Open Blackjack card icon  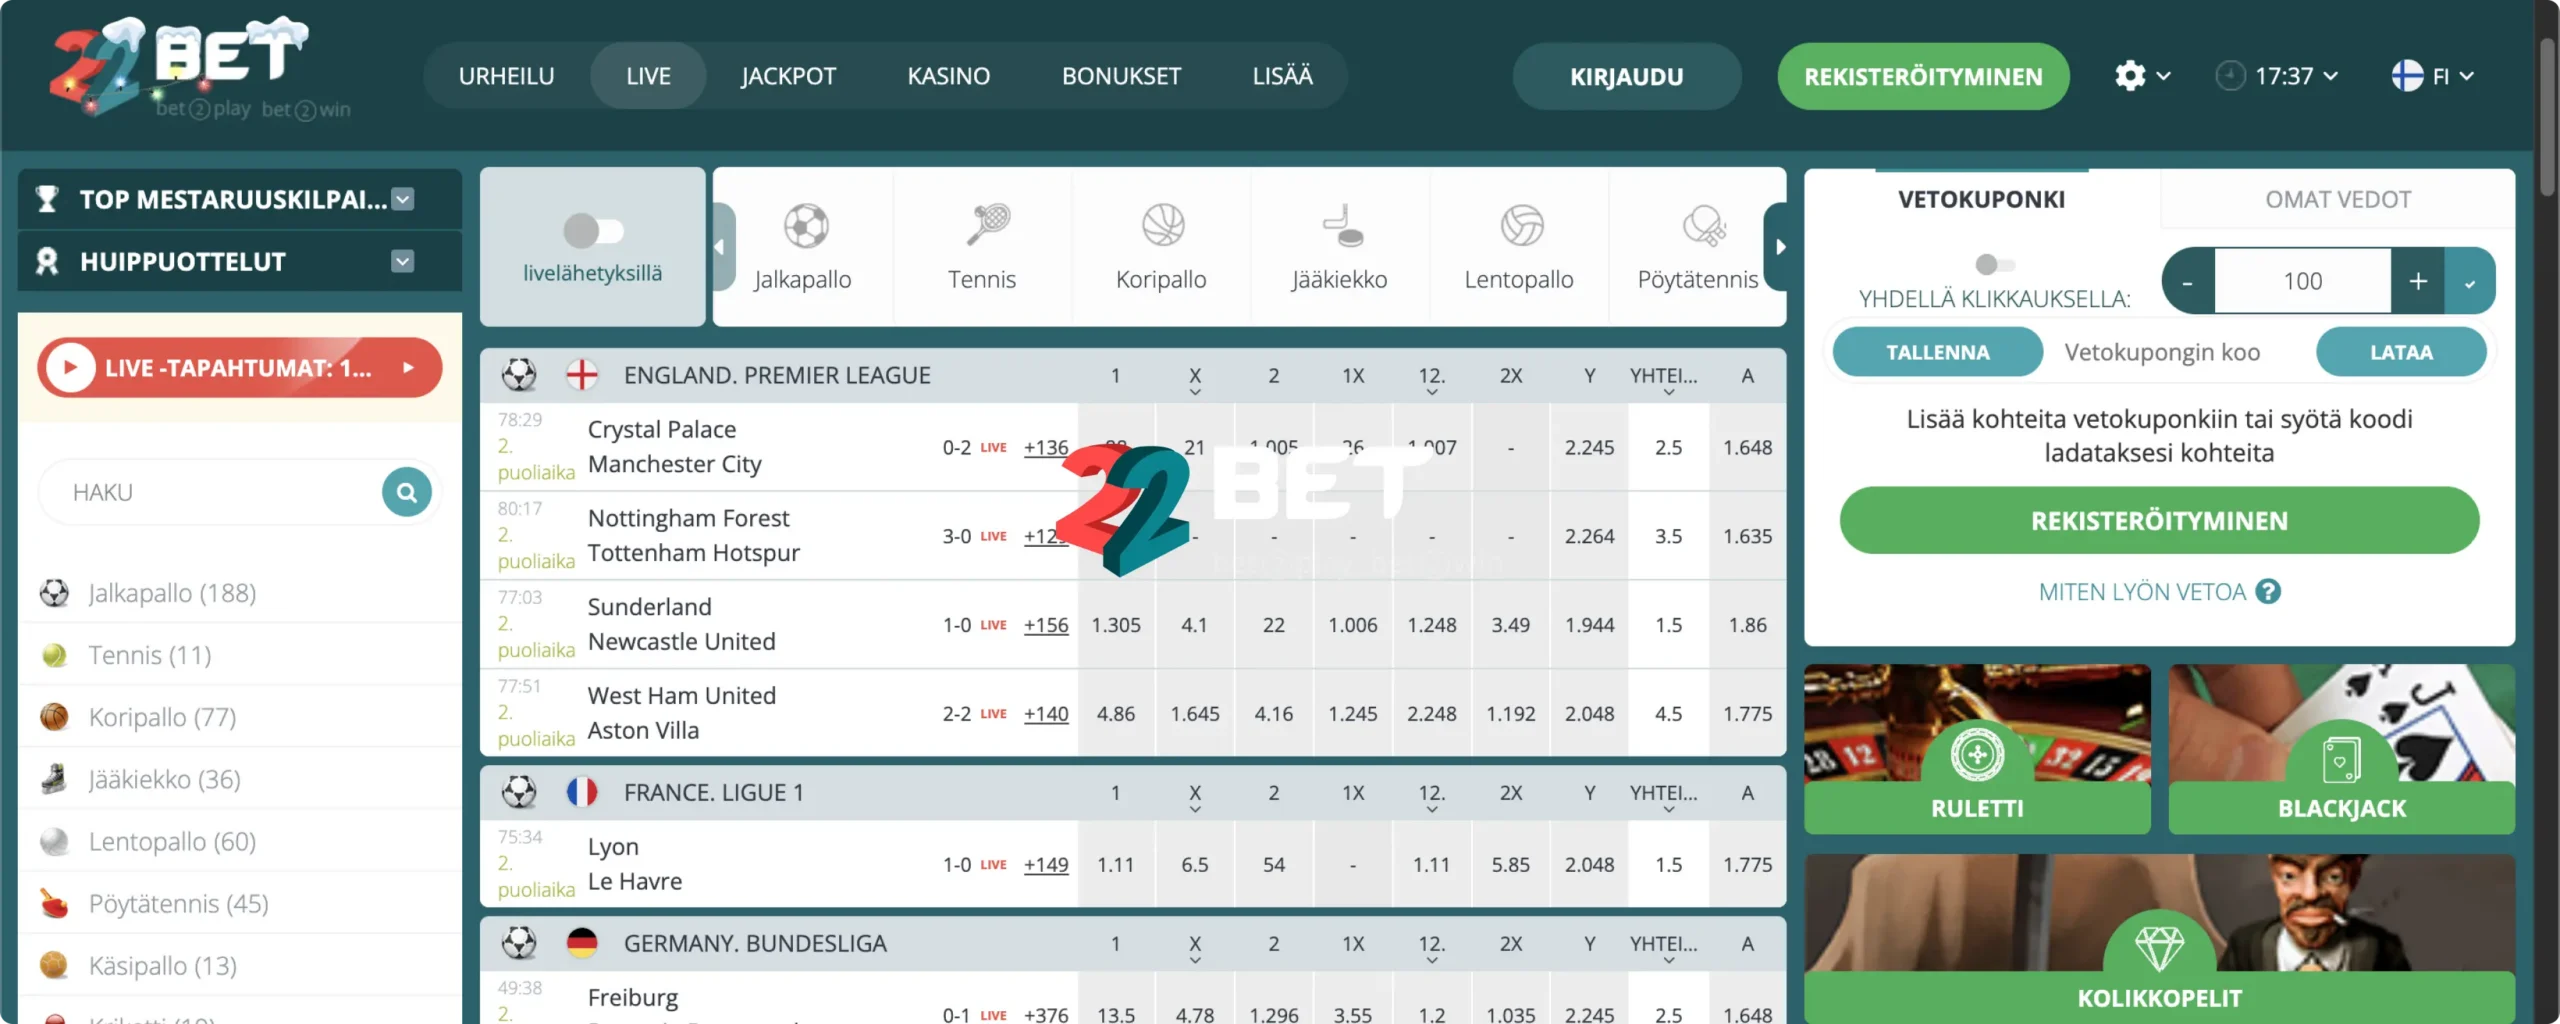pos(2341,760)
